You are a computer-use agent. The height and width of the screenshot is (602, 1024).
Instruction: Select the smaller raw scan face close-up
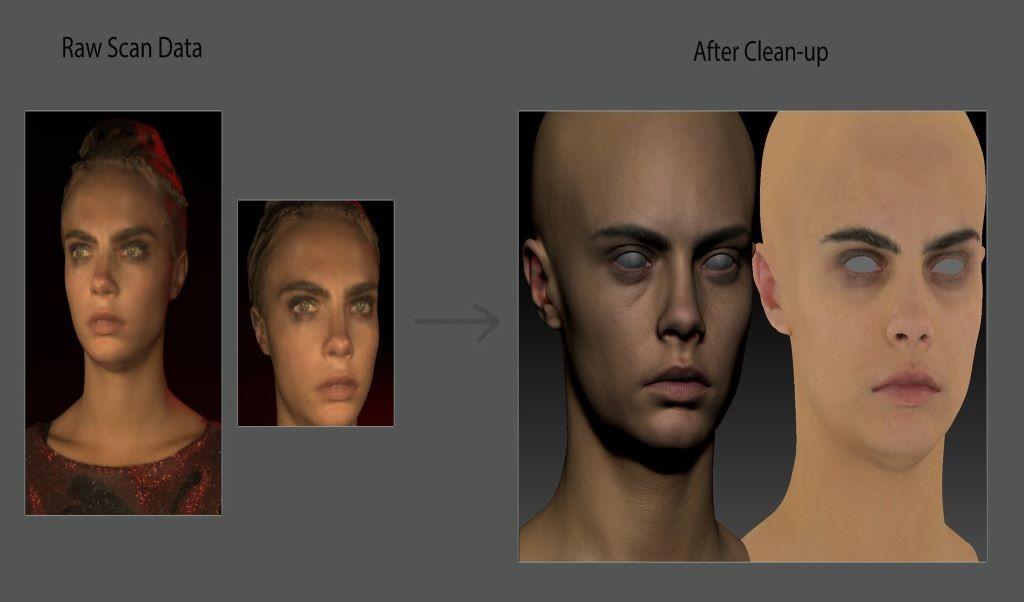(316, 313)
